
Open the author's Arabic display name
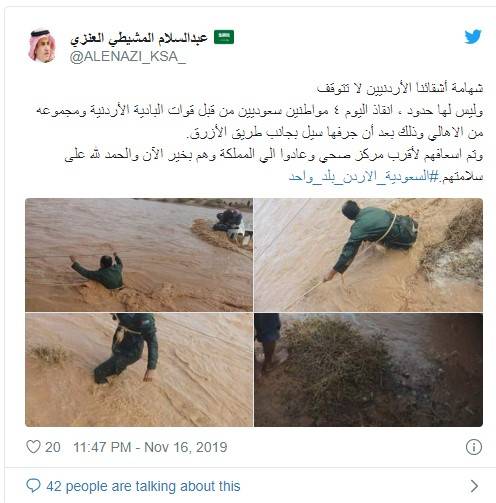pyautogui.click(x=139, y=38)
